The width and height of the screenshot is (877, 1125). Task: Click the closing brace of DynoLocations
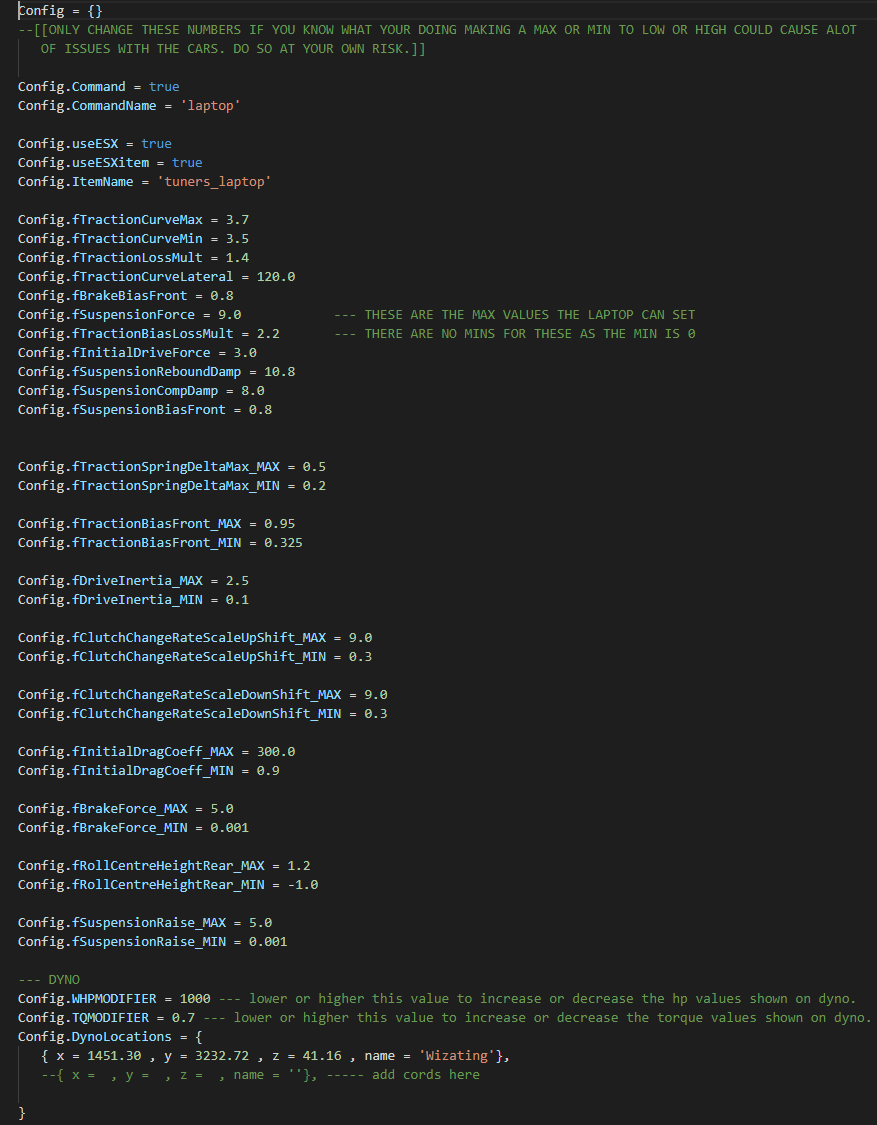click(x=22, y=1113)
